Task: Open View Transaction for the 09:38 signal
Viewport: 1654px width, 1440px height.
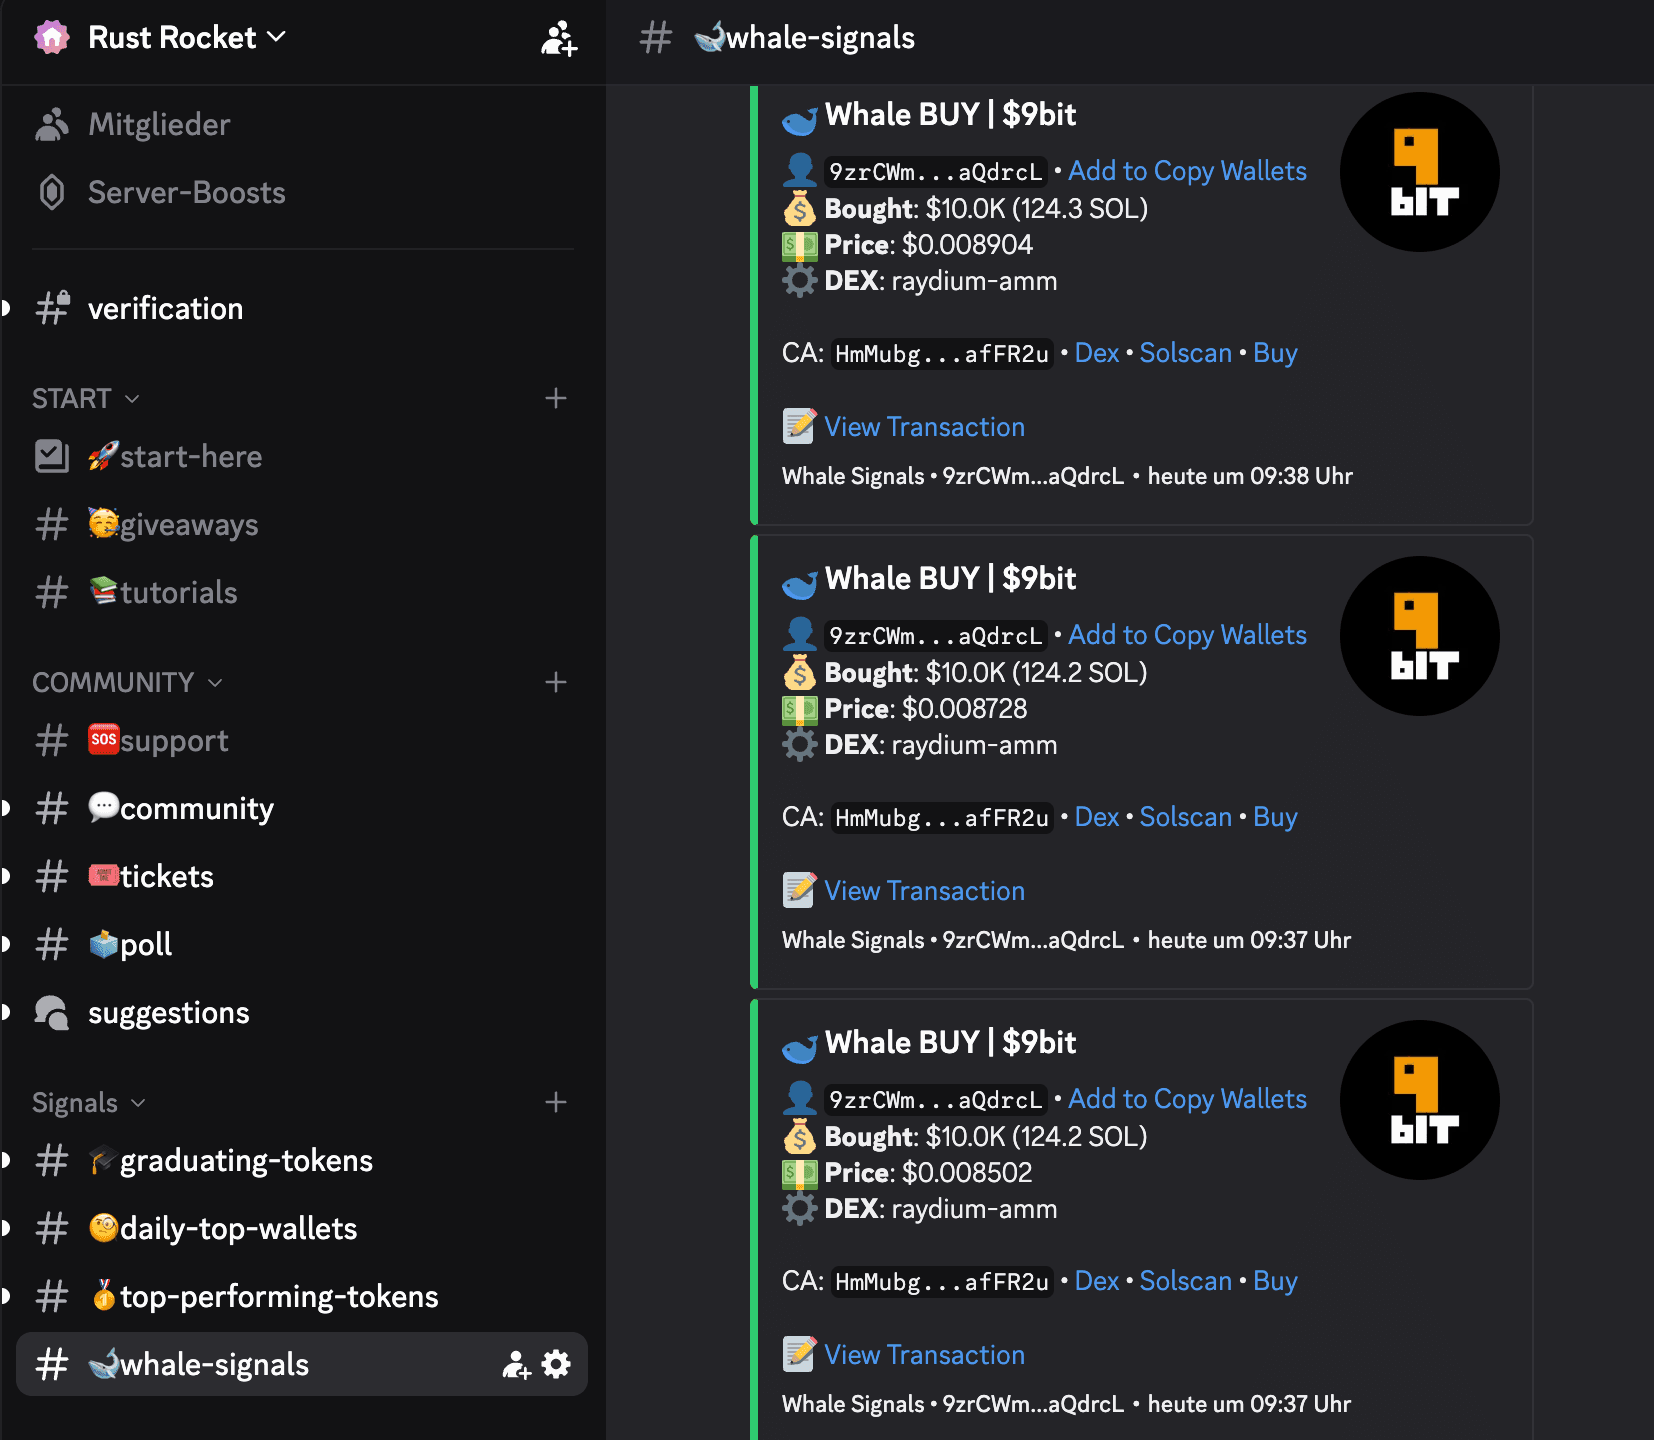Action: coord(924,427)
